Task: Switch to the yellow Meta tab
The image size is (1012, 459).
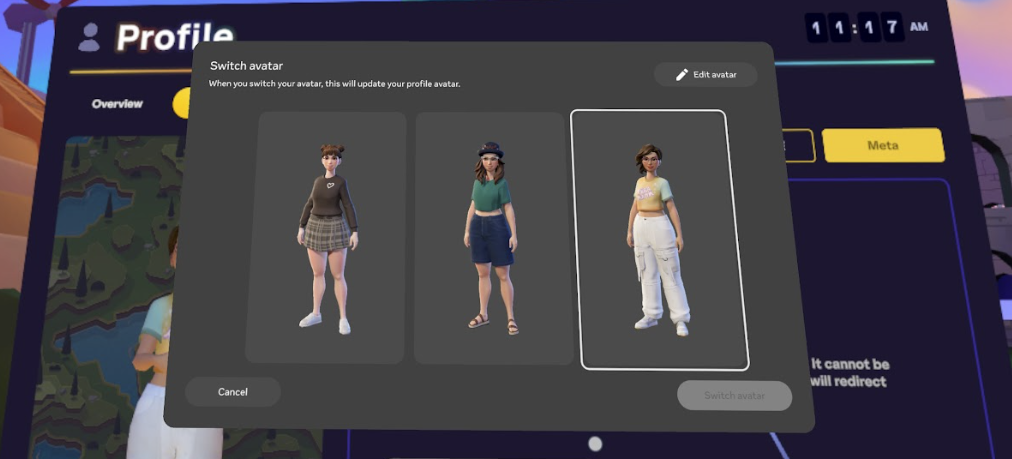Action: pos(882,145)
